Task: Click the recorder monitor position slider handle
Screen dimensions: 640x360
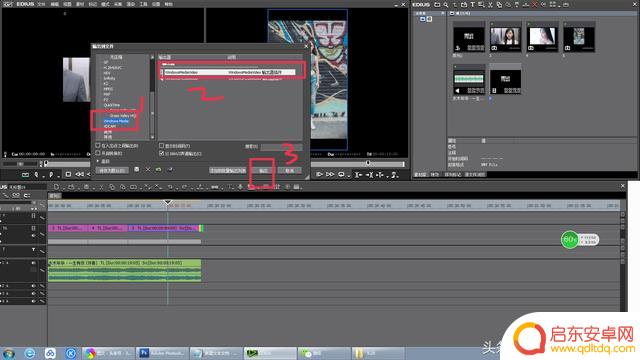Action: pyautogui.click(x=368, y=163)
